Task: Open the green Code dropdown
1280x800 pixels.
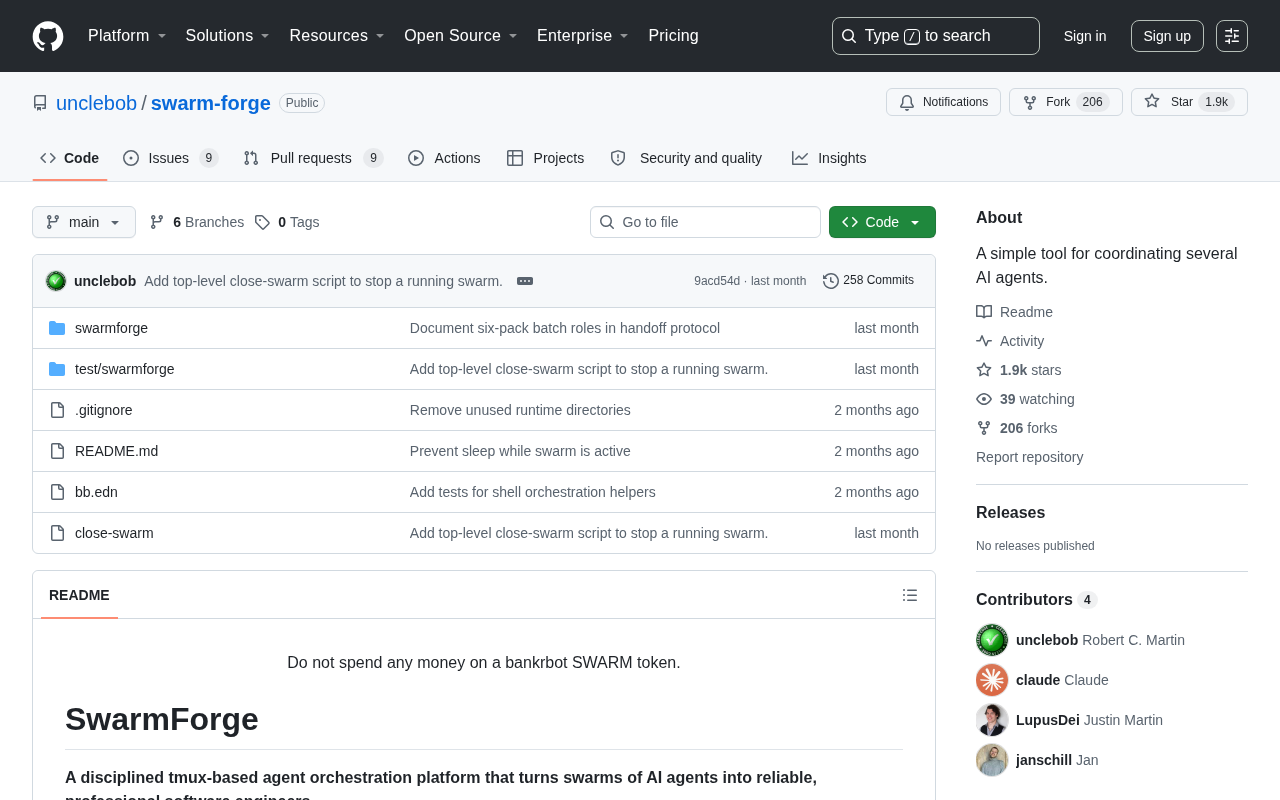Action: (x=882, y=222)
